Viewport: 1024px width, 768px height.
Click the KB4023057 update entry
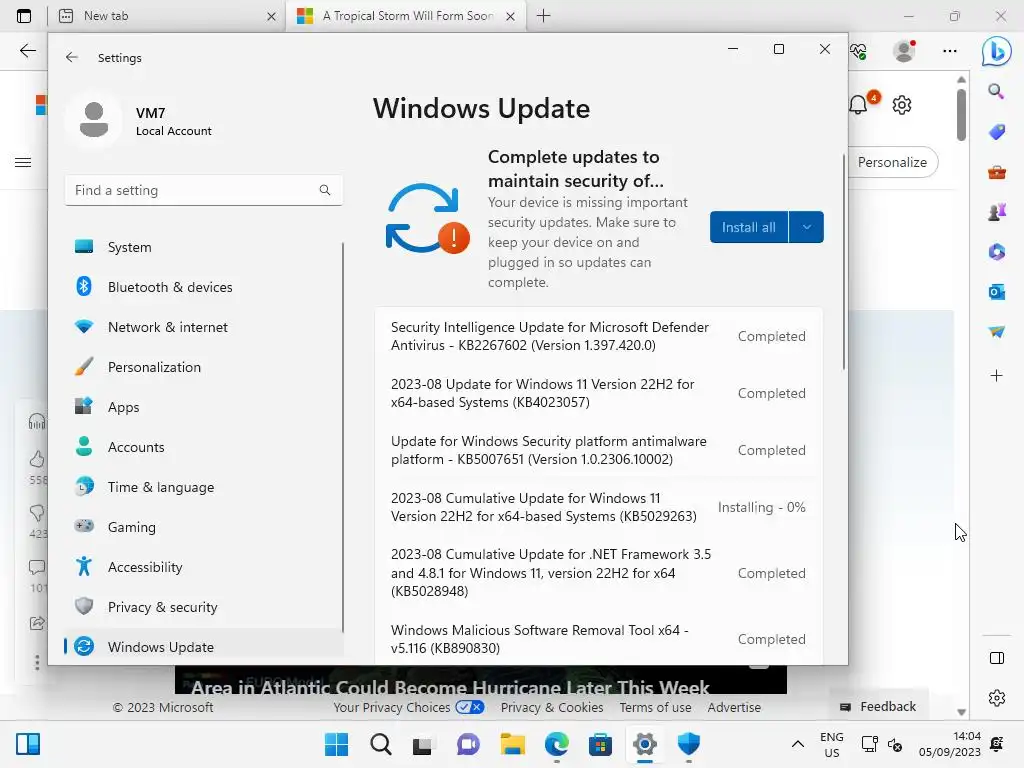[x=598, y=393]
